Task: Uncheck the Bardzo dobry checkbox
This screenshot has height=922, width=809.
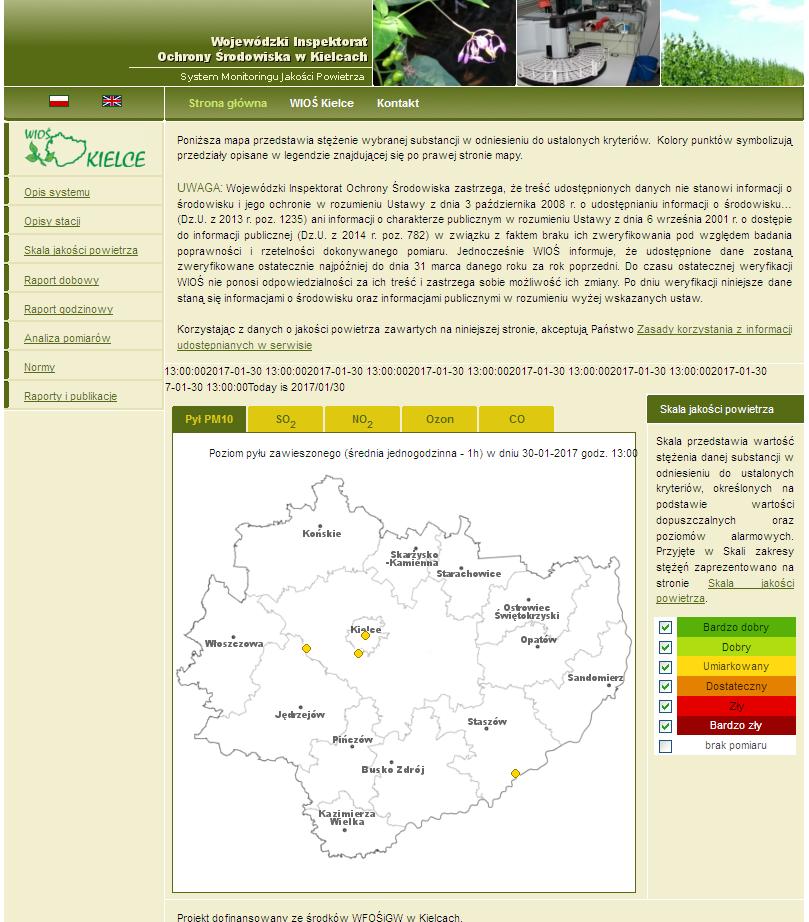Action: pyautogui.click(x=665, y=627)
